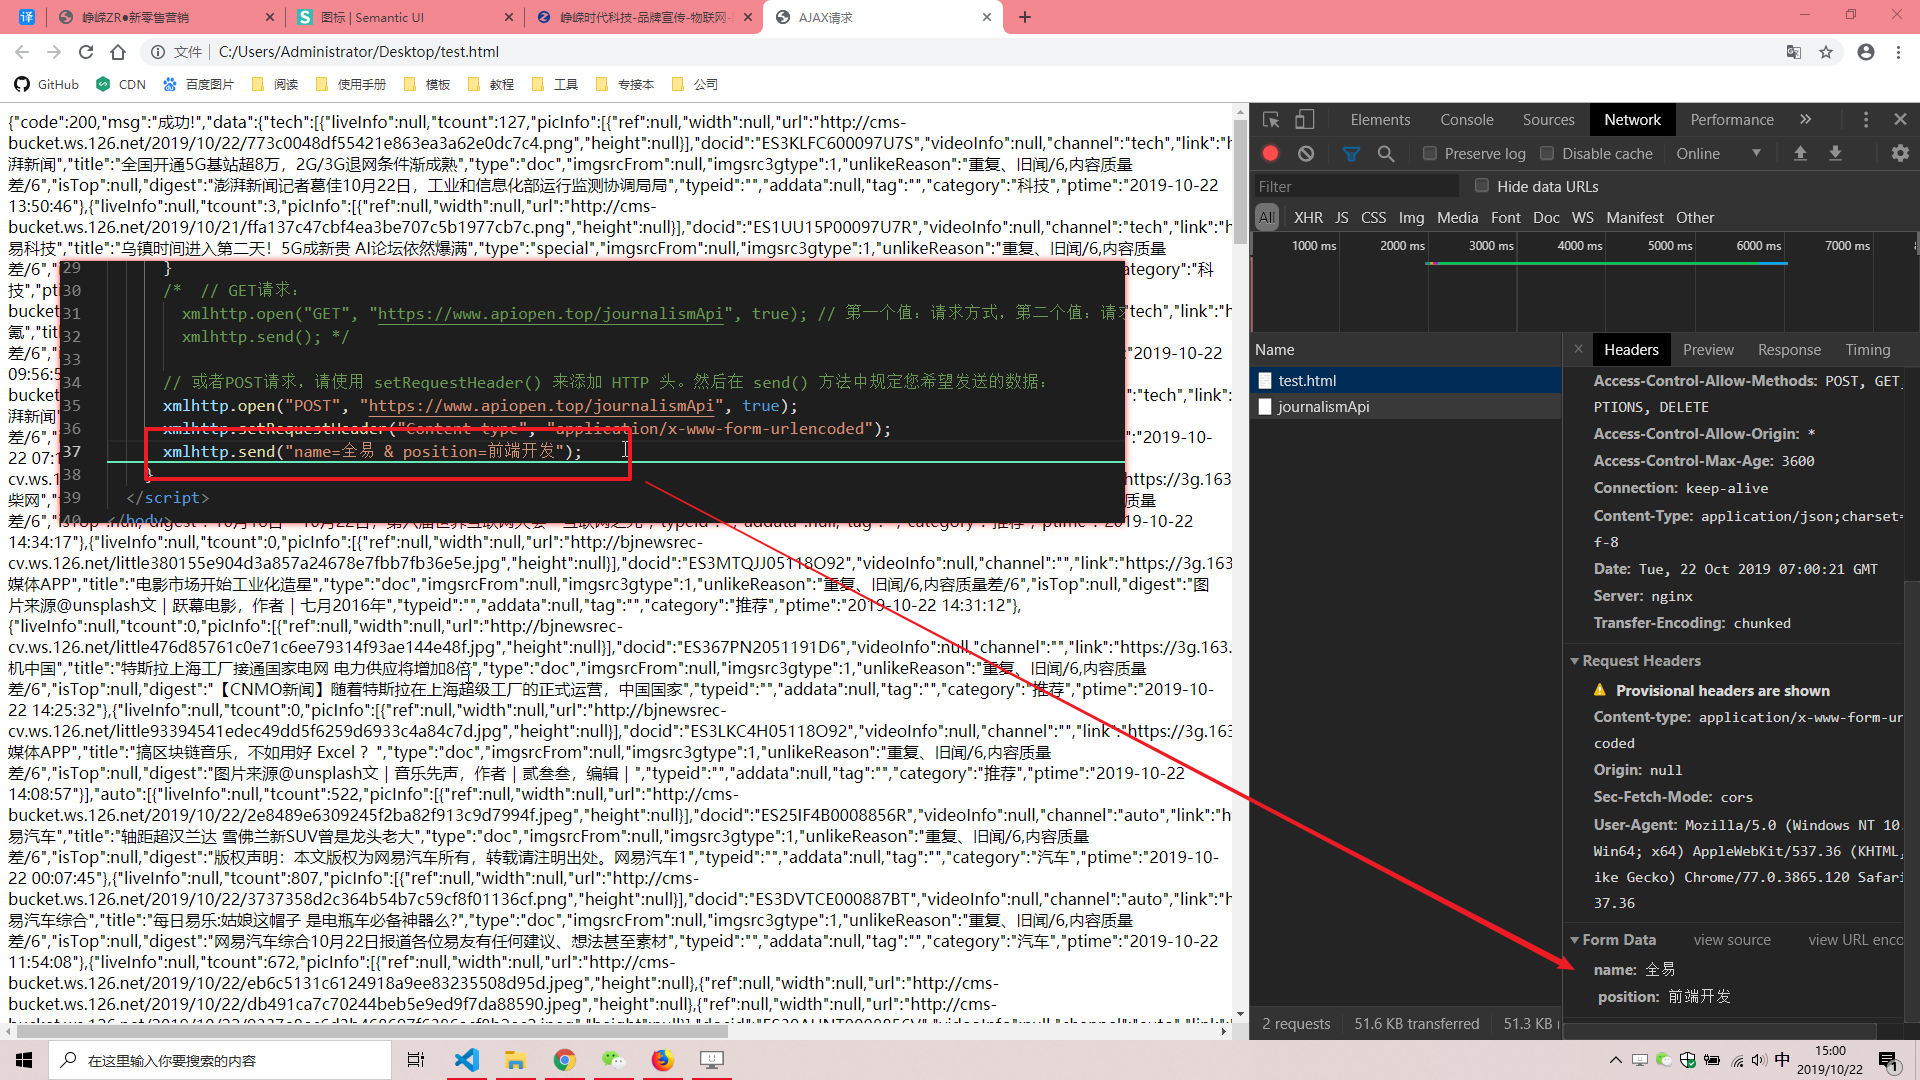Enable Preserve log checkbox
1920x1080 pixels.
1430,153
